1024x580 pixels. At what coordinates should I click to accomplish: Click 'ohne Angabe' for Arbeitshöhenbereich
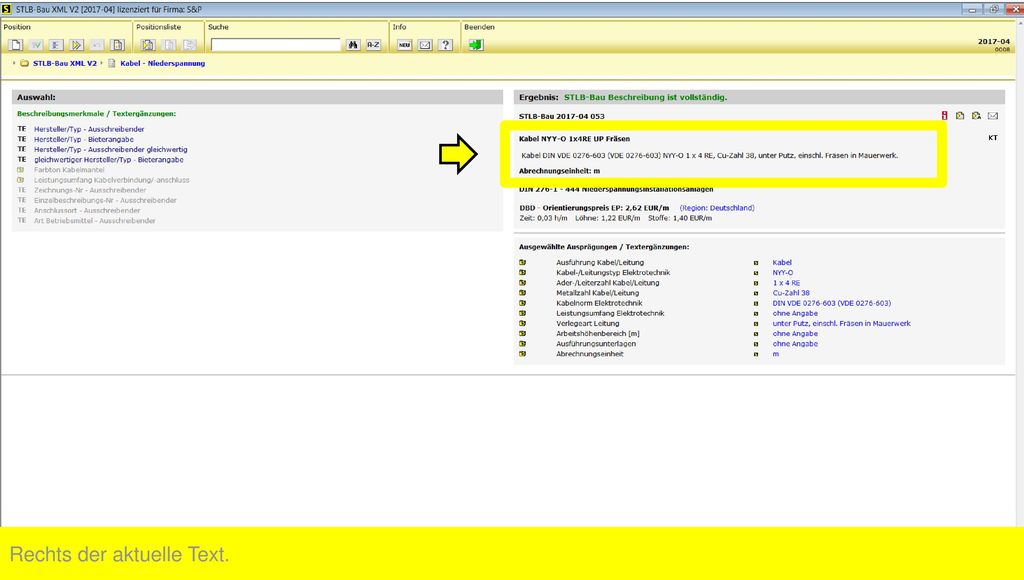tap(795, 334)
